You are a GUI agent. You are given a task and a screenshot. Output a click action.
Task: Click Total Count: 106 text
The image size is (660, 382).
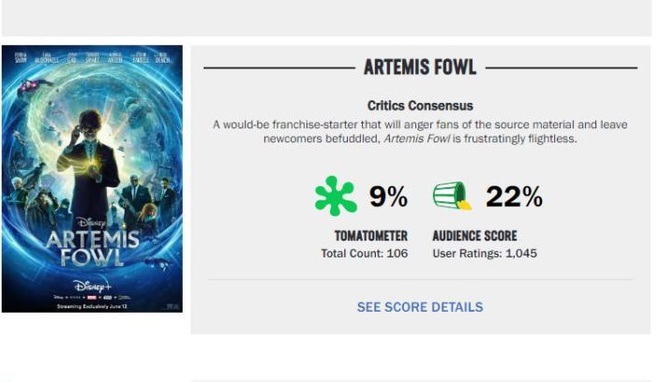click(x=365, y=254)
